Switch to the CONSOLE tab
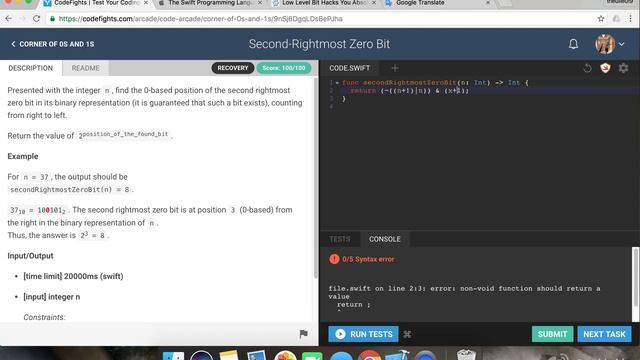Image resolution: width=640 pixels, height=360 pixels. point(384,239)
